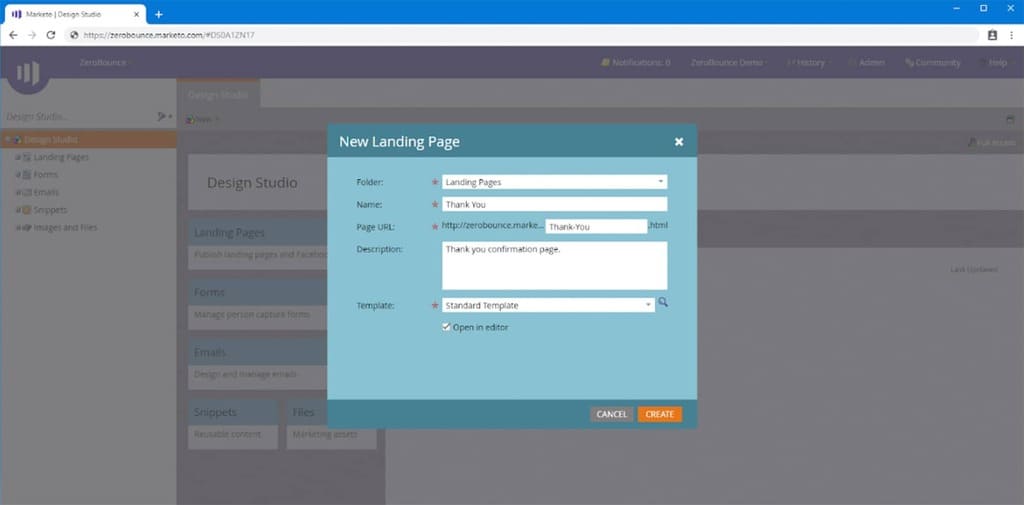Expand the Landing Pages tree node
The image size is (1024, 505).
(x=18, y=157)
